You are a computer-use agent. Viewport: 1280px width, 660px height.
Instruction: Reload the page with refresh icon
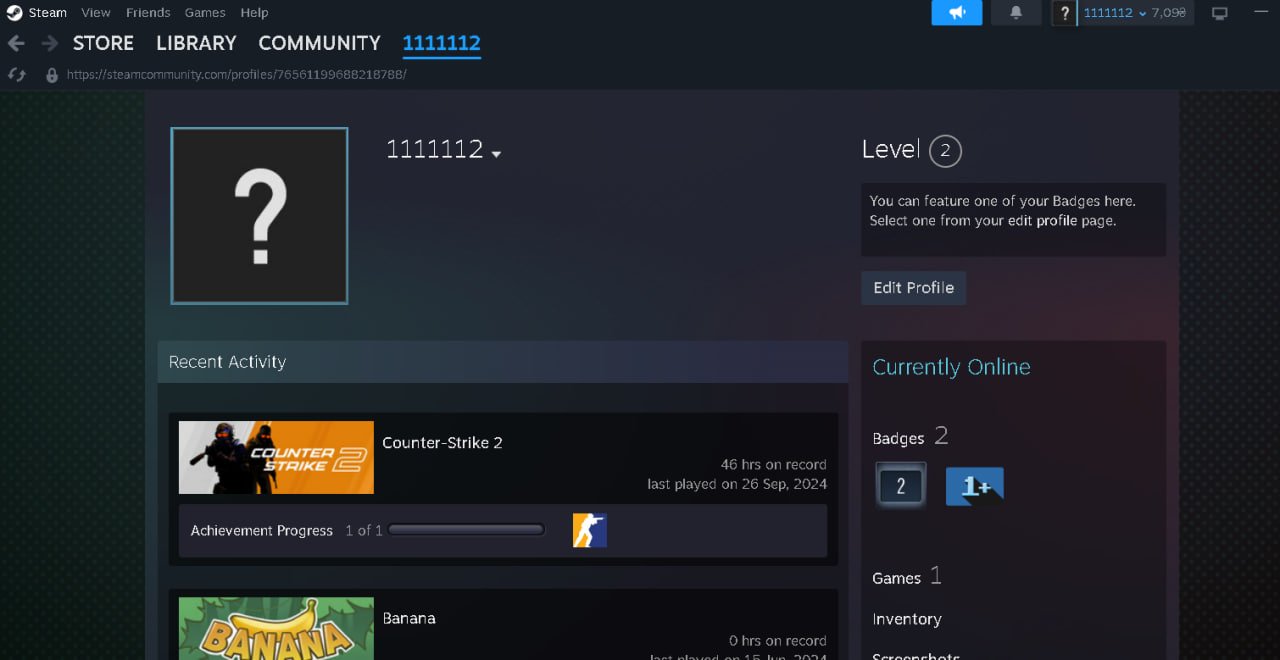point(16,74)
